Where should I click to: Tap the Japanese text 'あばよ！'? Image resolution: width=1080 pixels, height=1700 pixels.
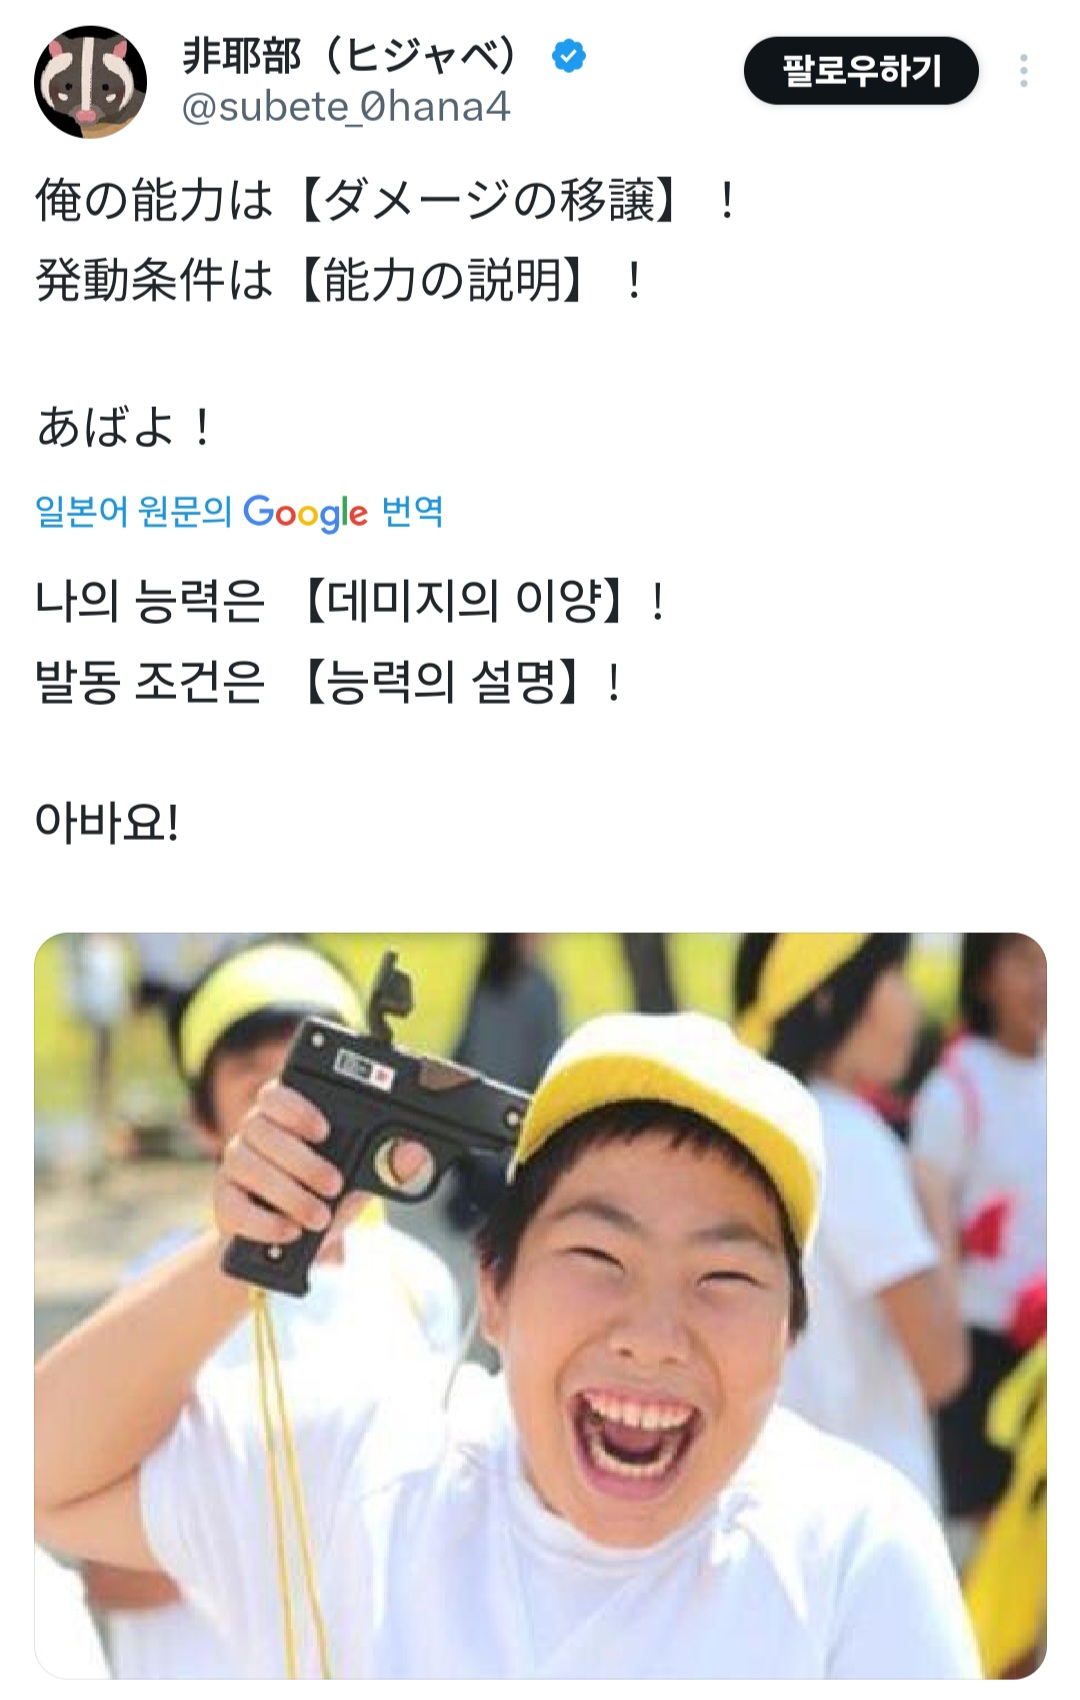[124, 427]
